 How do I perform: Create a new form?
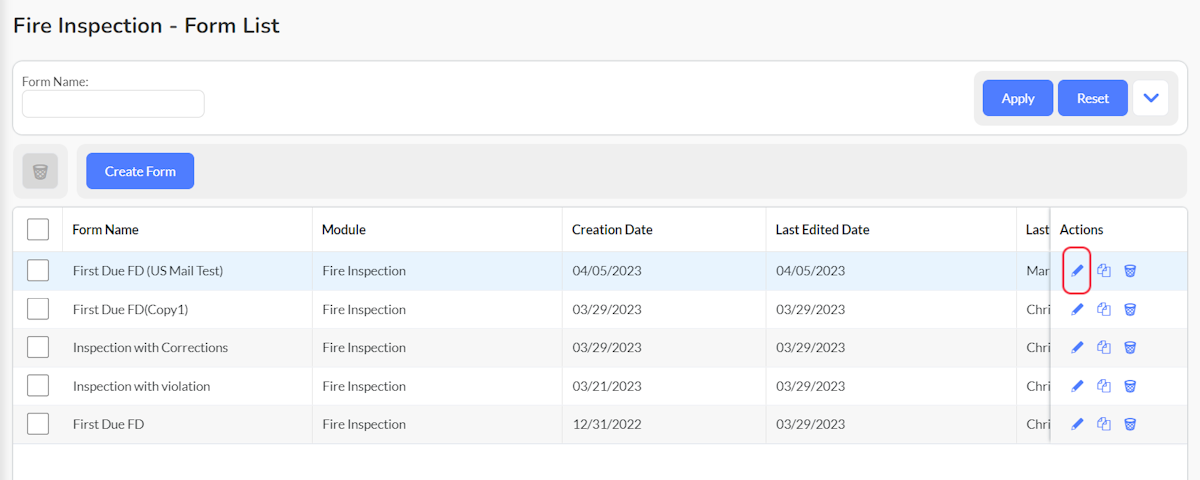point(140,171)
